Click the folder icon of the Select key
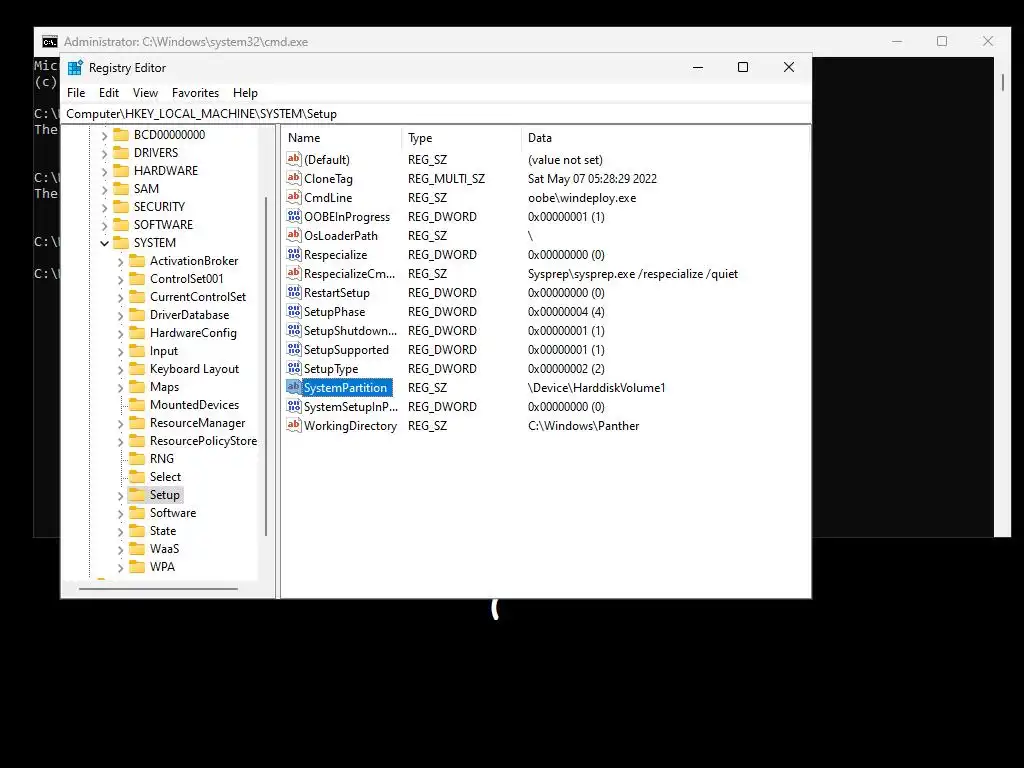This screenshot has height=768, width=1024. 137,476
